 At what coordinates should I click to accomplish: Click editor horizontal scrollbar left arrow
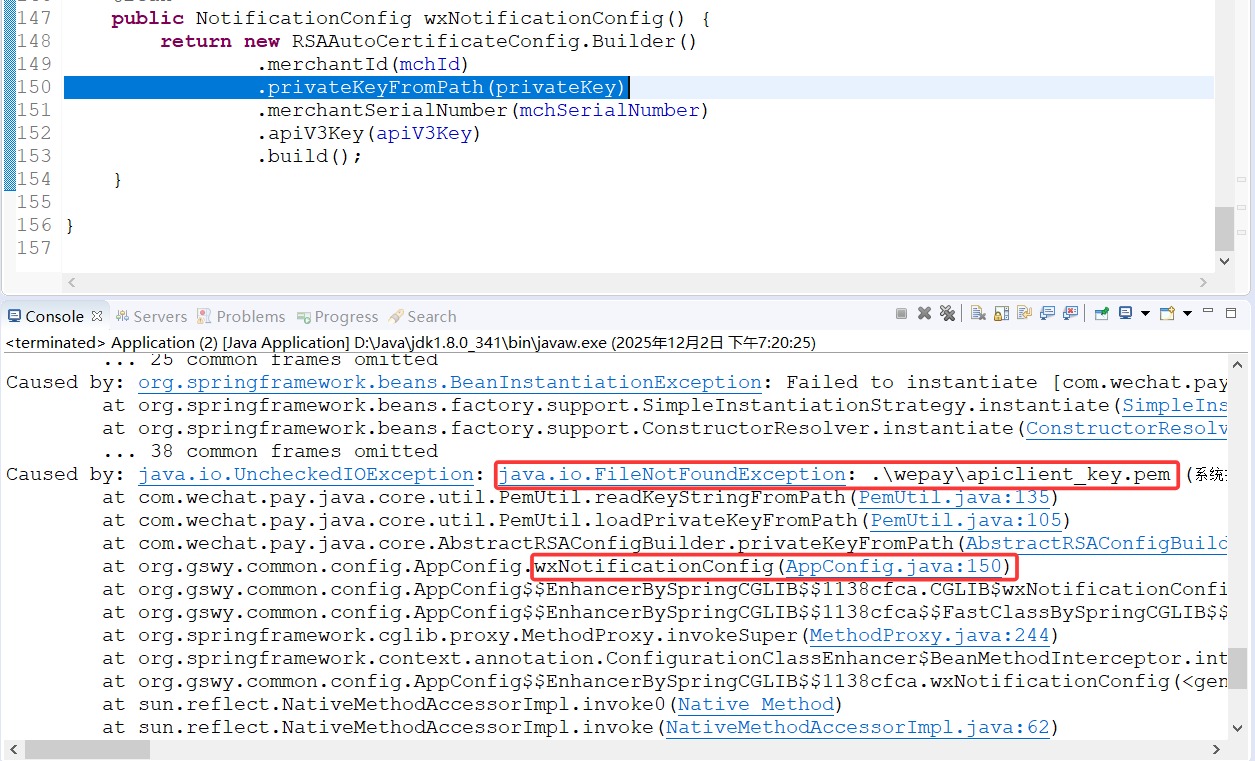coord(72,283)
